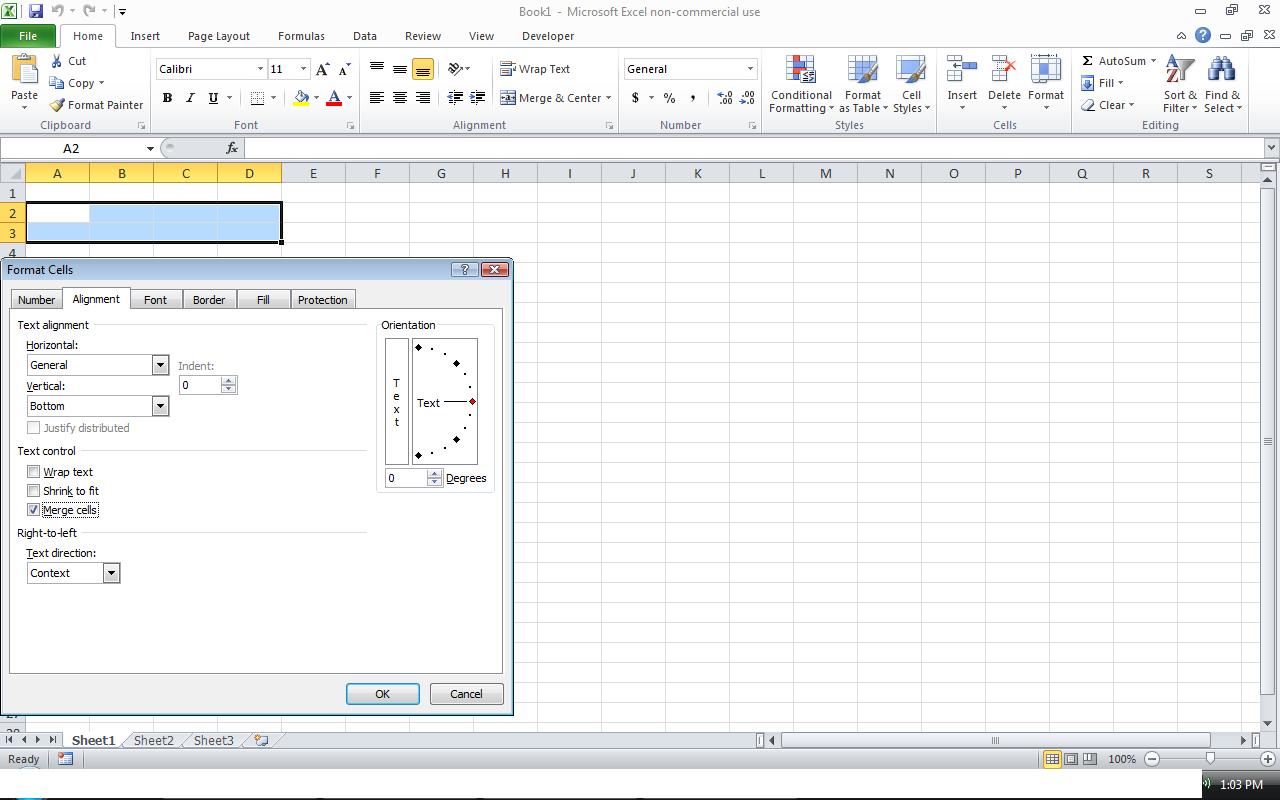
Task: Switch to Sheet2
Action: click(x=153, y=740)
